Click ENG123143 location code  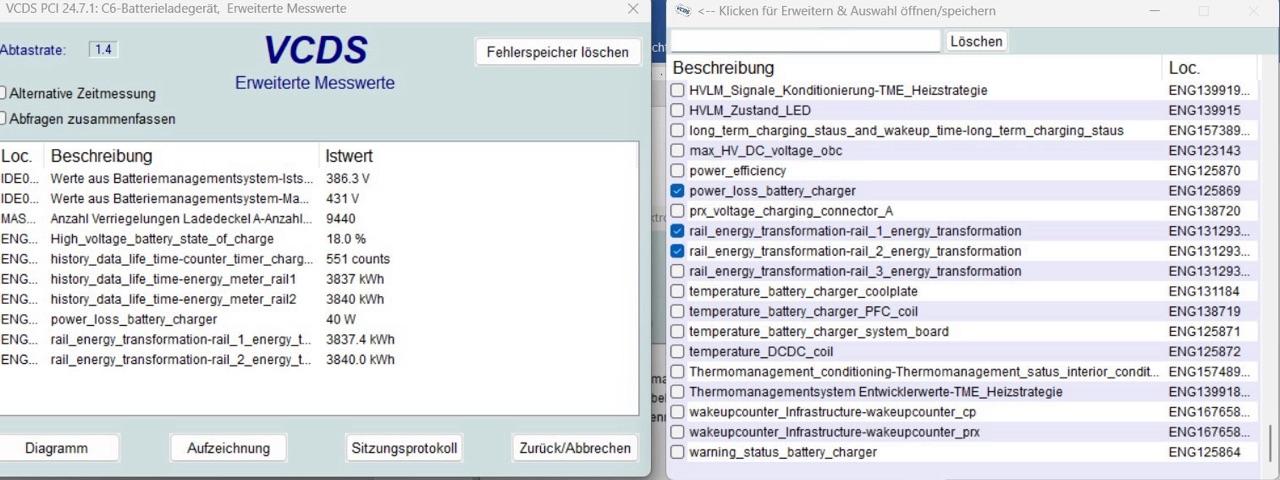1204,150
